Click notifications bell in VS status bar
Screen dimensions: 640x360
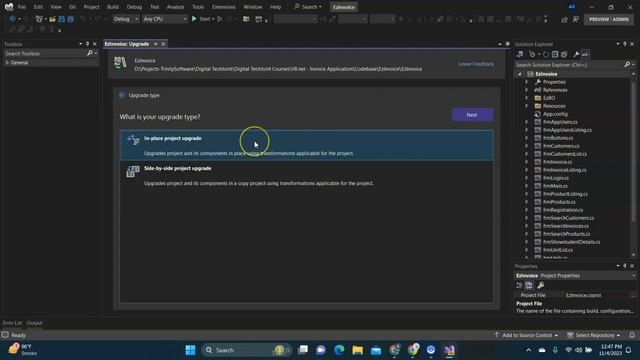click(x=632, y=335)
